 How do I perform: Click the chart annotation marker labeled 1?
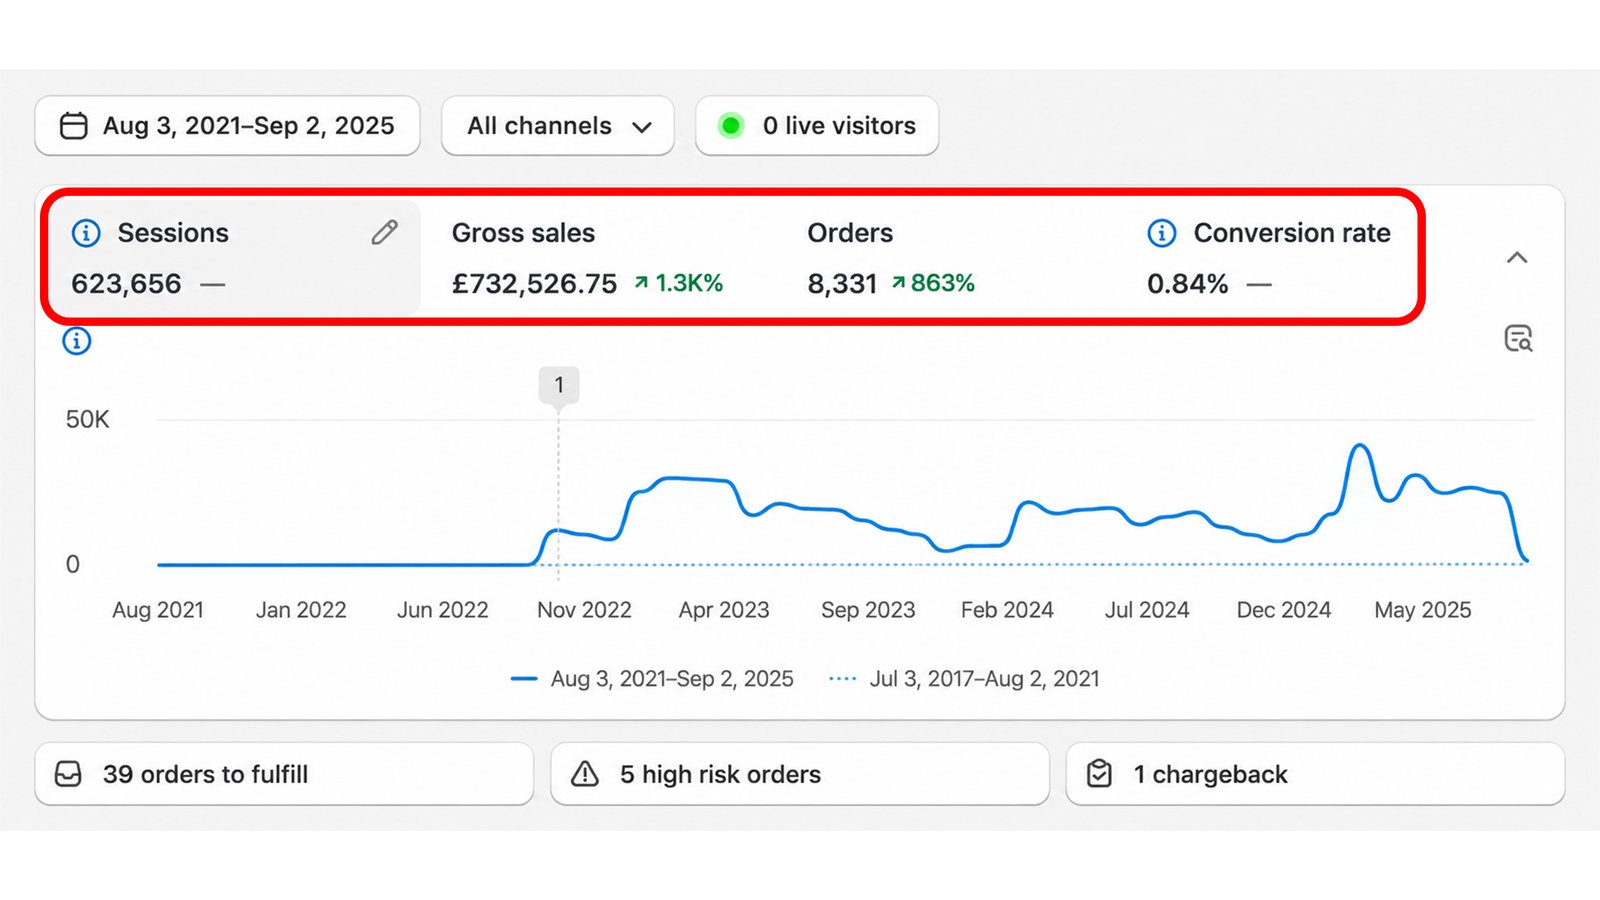click(x=559, y=385)
